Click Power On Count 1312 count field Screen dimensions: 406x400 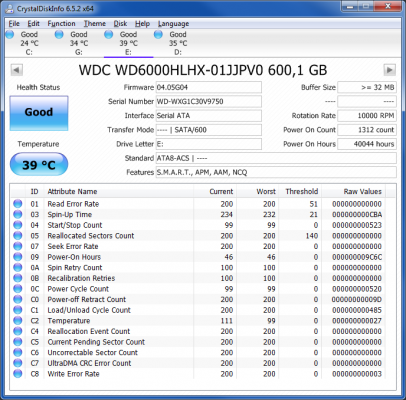(367, 130)
